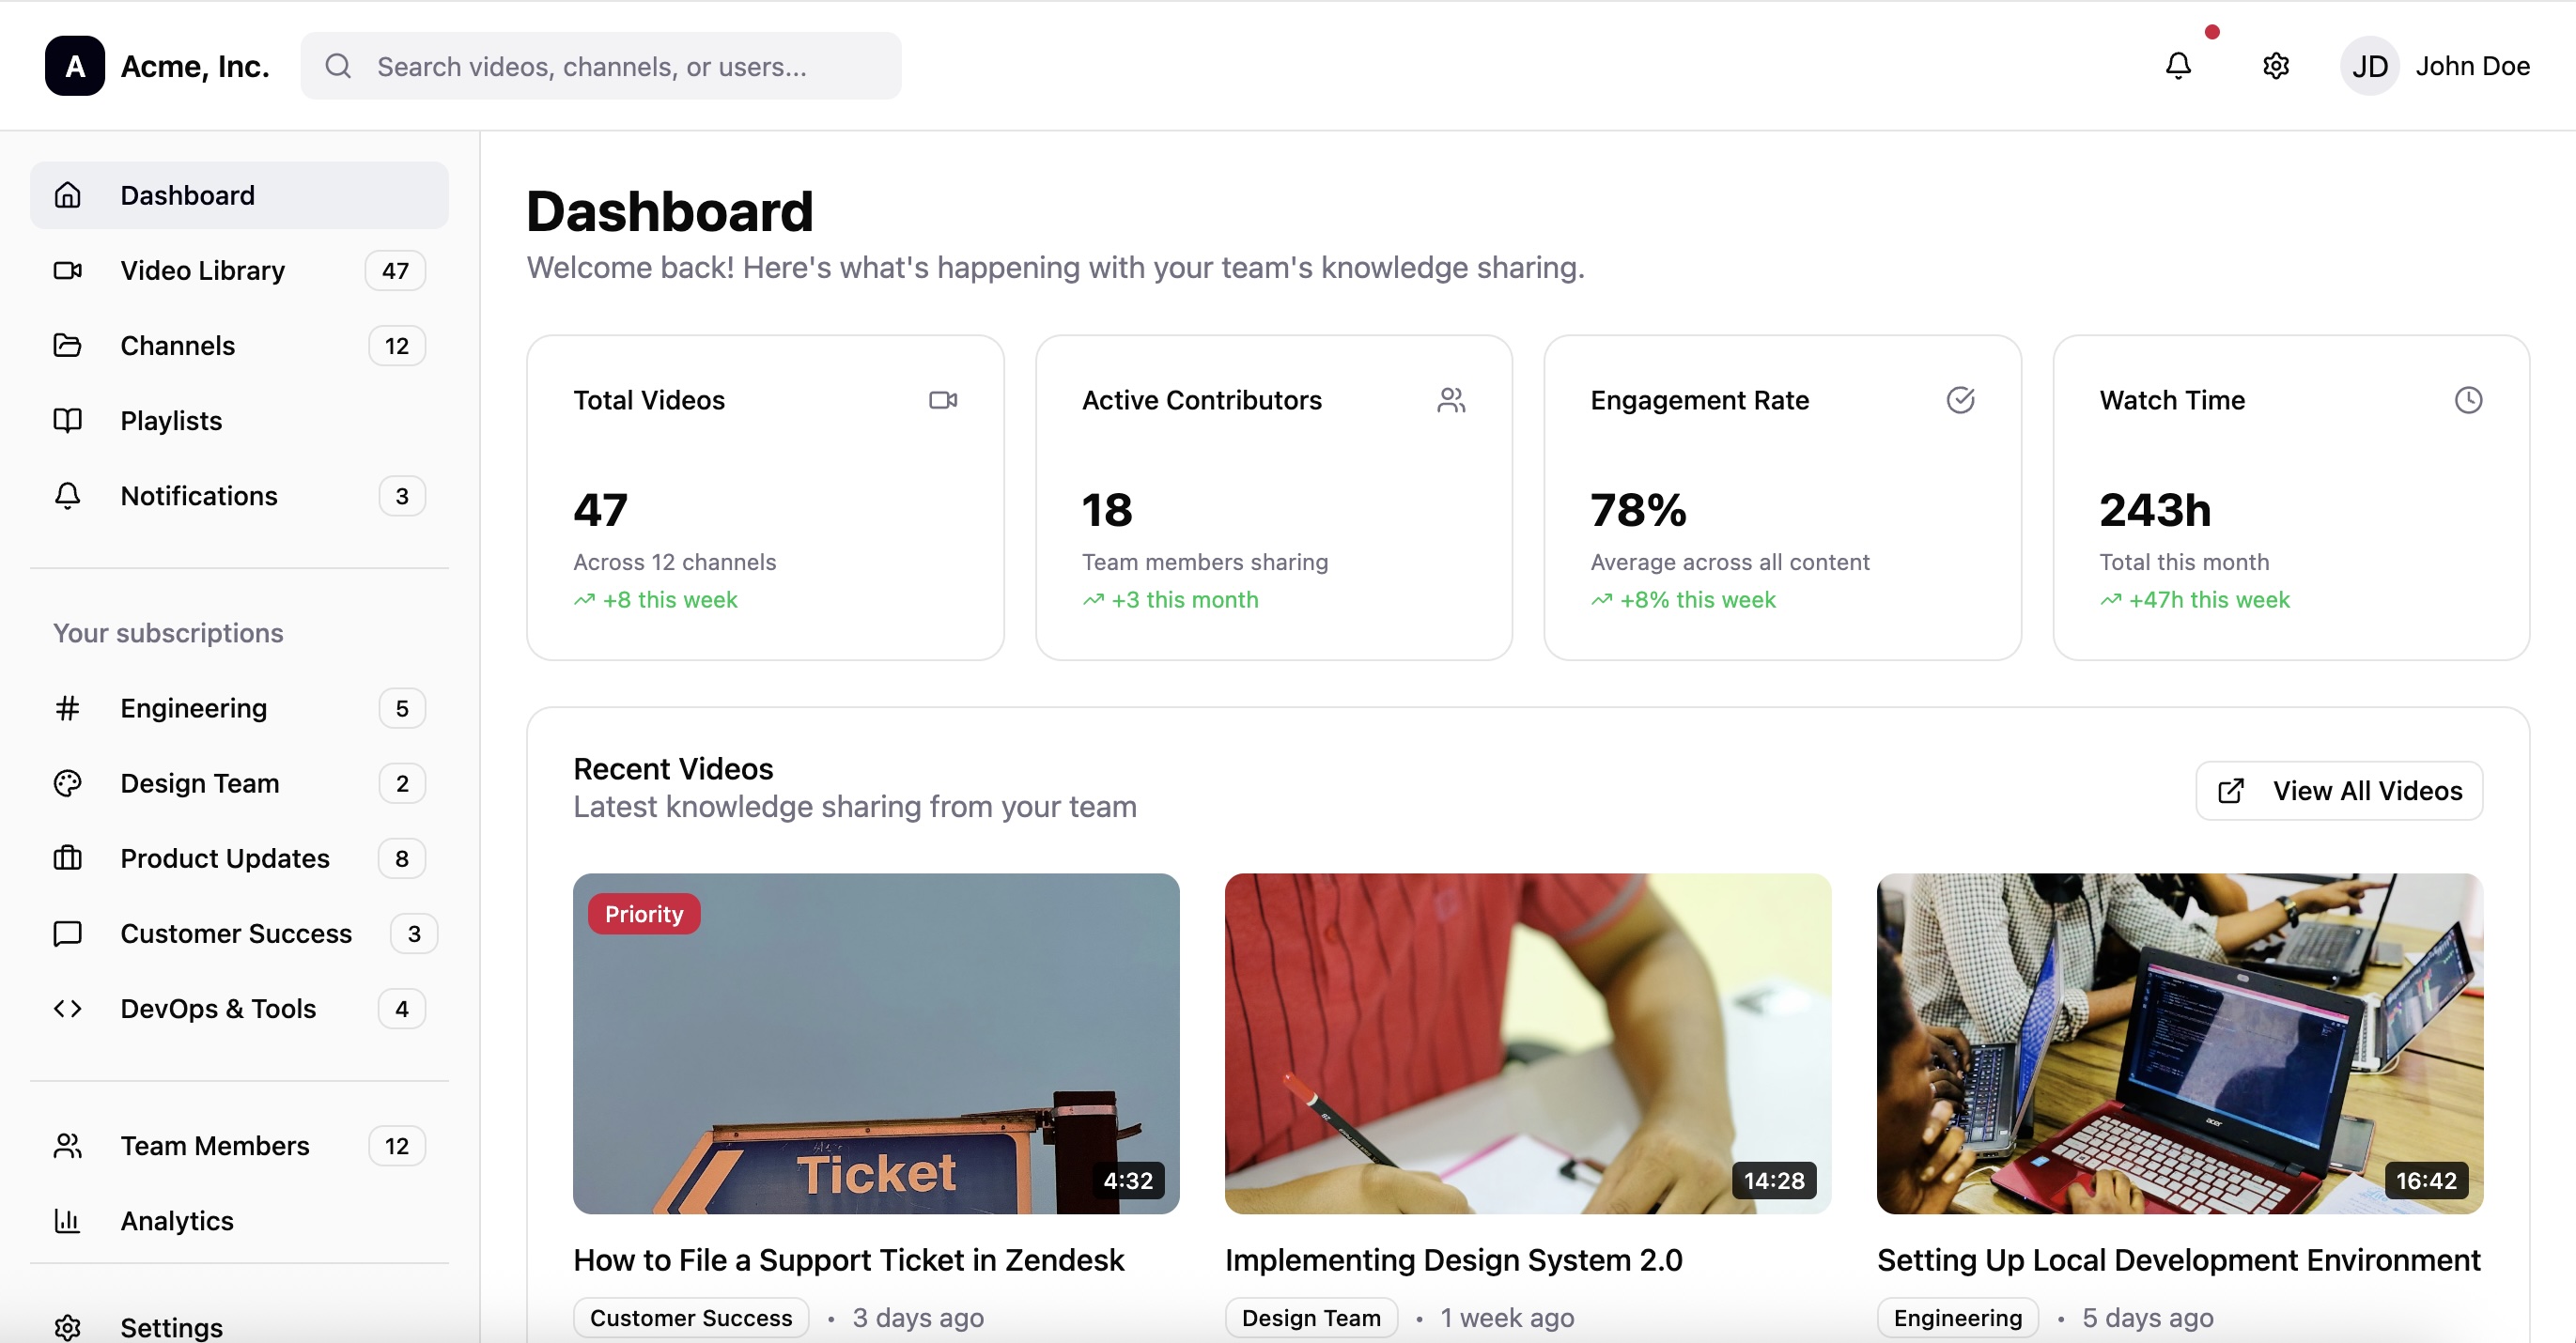This screenshot has width=2576, height=1343.
Task: Select the Engineering subscription channel
Action: [x=194, y=708]
